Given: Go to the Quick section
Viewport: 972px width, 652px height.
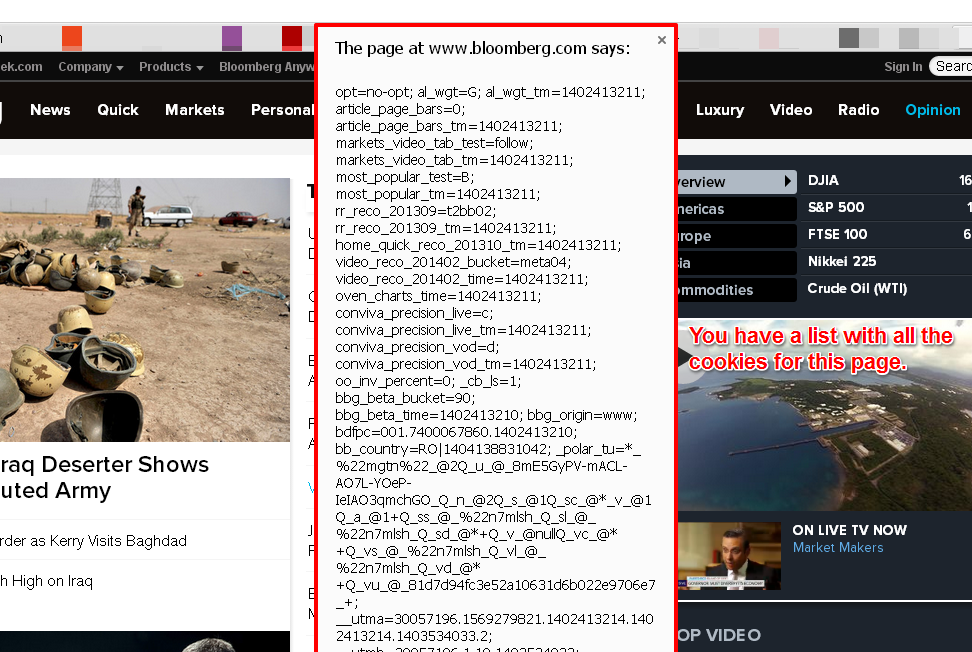Looking at the screenshot, I should coord(118,110).
